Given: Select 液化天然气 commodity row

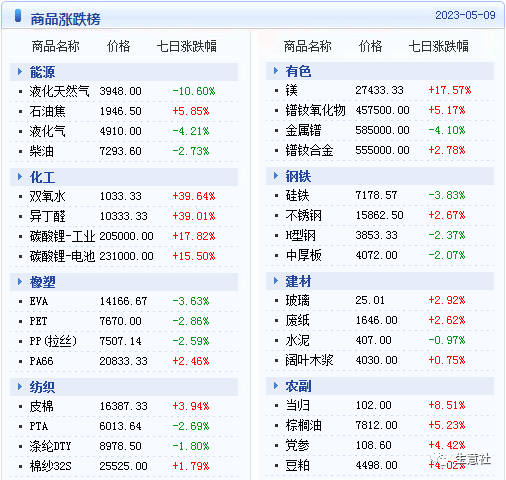Looking at the screenshot, I should [124, 91].
